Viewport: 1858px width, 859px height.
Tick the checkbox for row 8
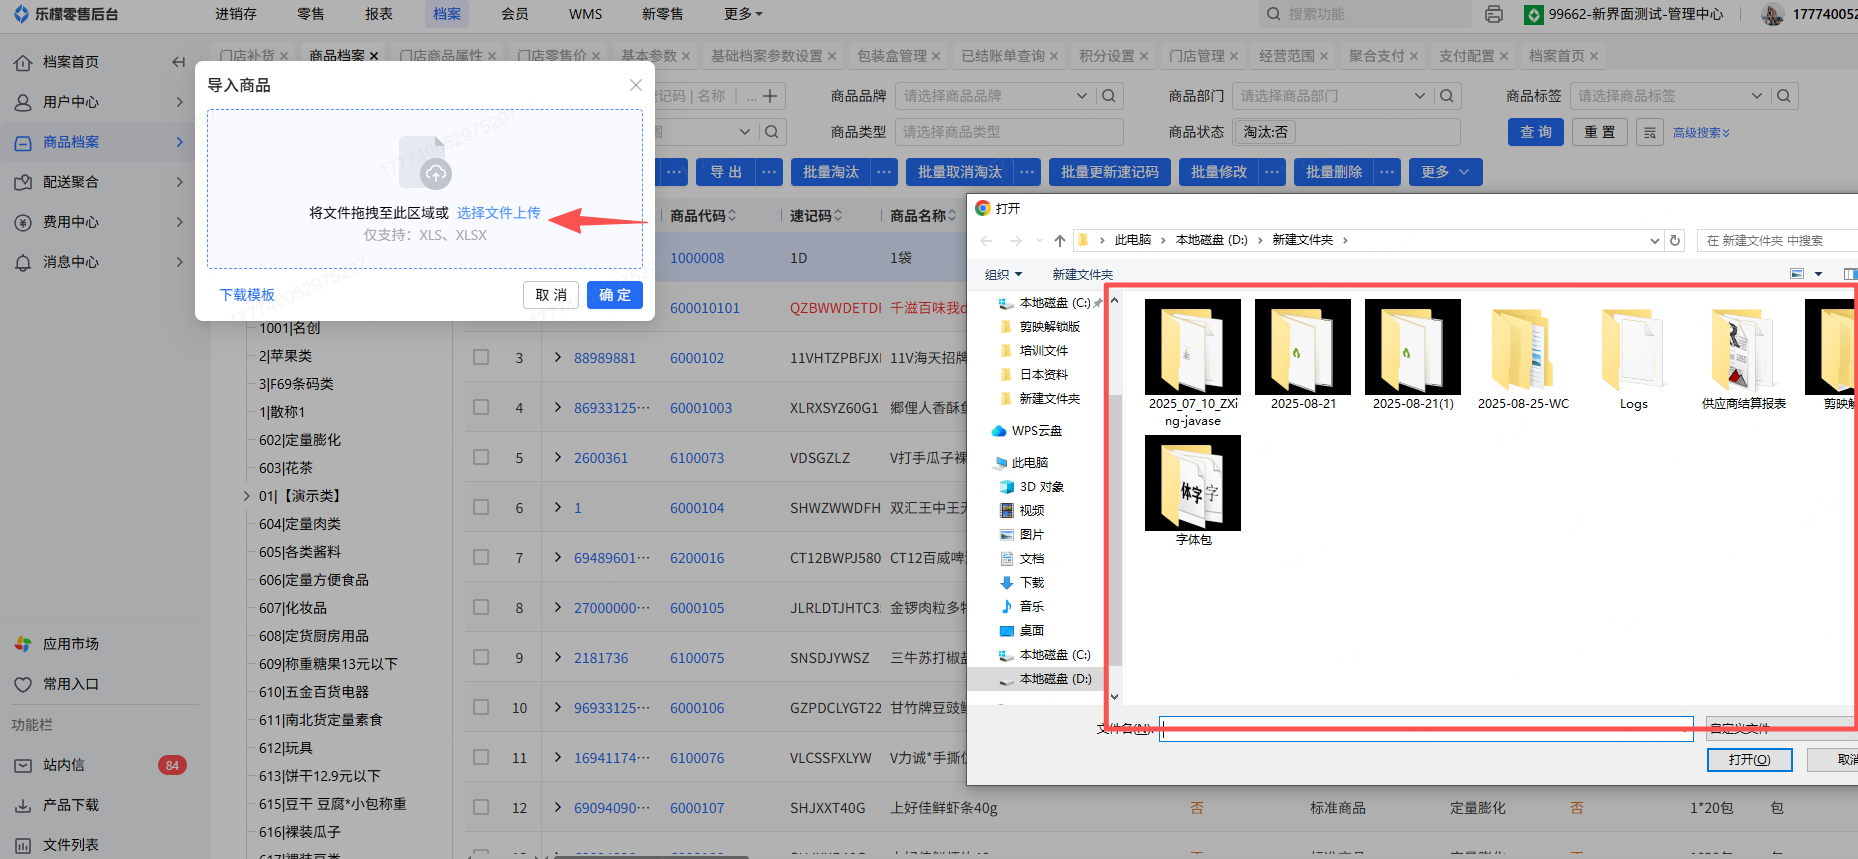click(x=481, y=607)
